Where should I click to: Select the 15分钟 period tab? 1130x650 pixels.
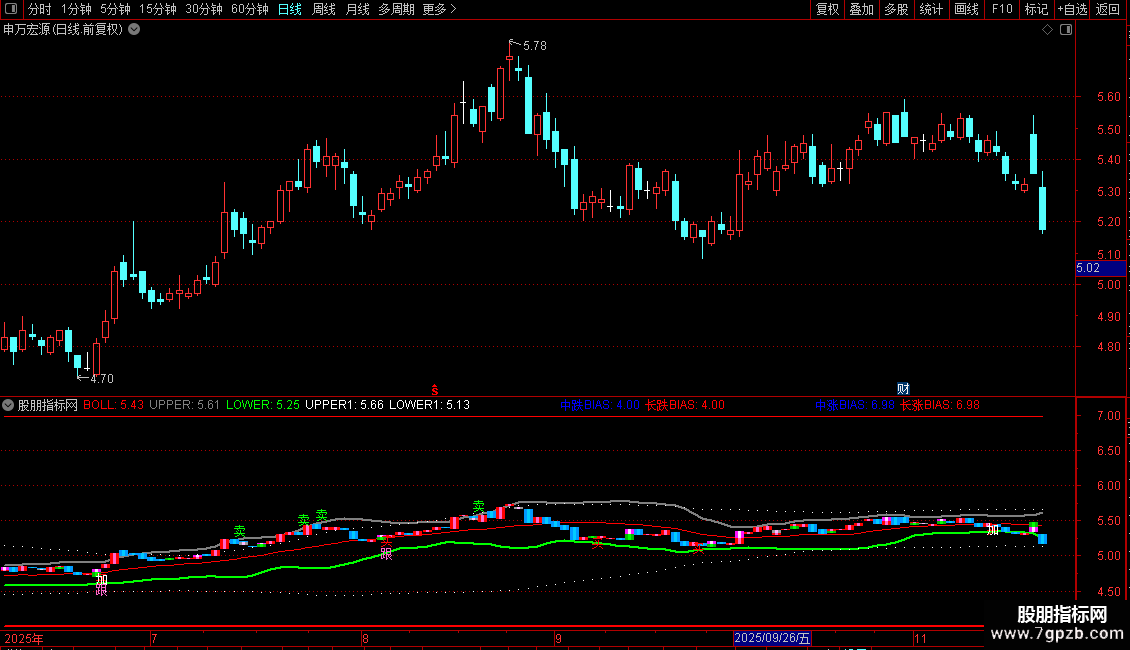click(x=158, y=9)
